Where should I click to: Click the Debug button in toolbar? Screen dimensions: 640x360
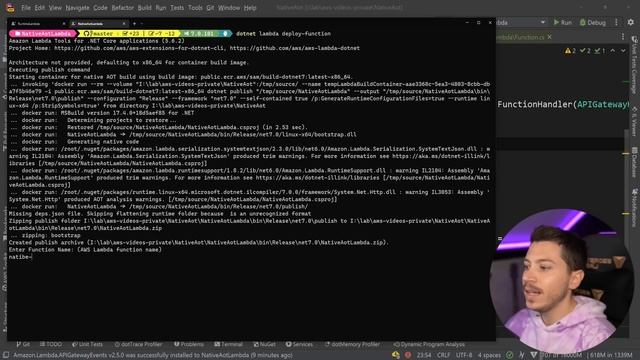click(x=593, y=22)
